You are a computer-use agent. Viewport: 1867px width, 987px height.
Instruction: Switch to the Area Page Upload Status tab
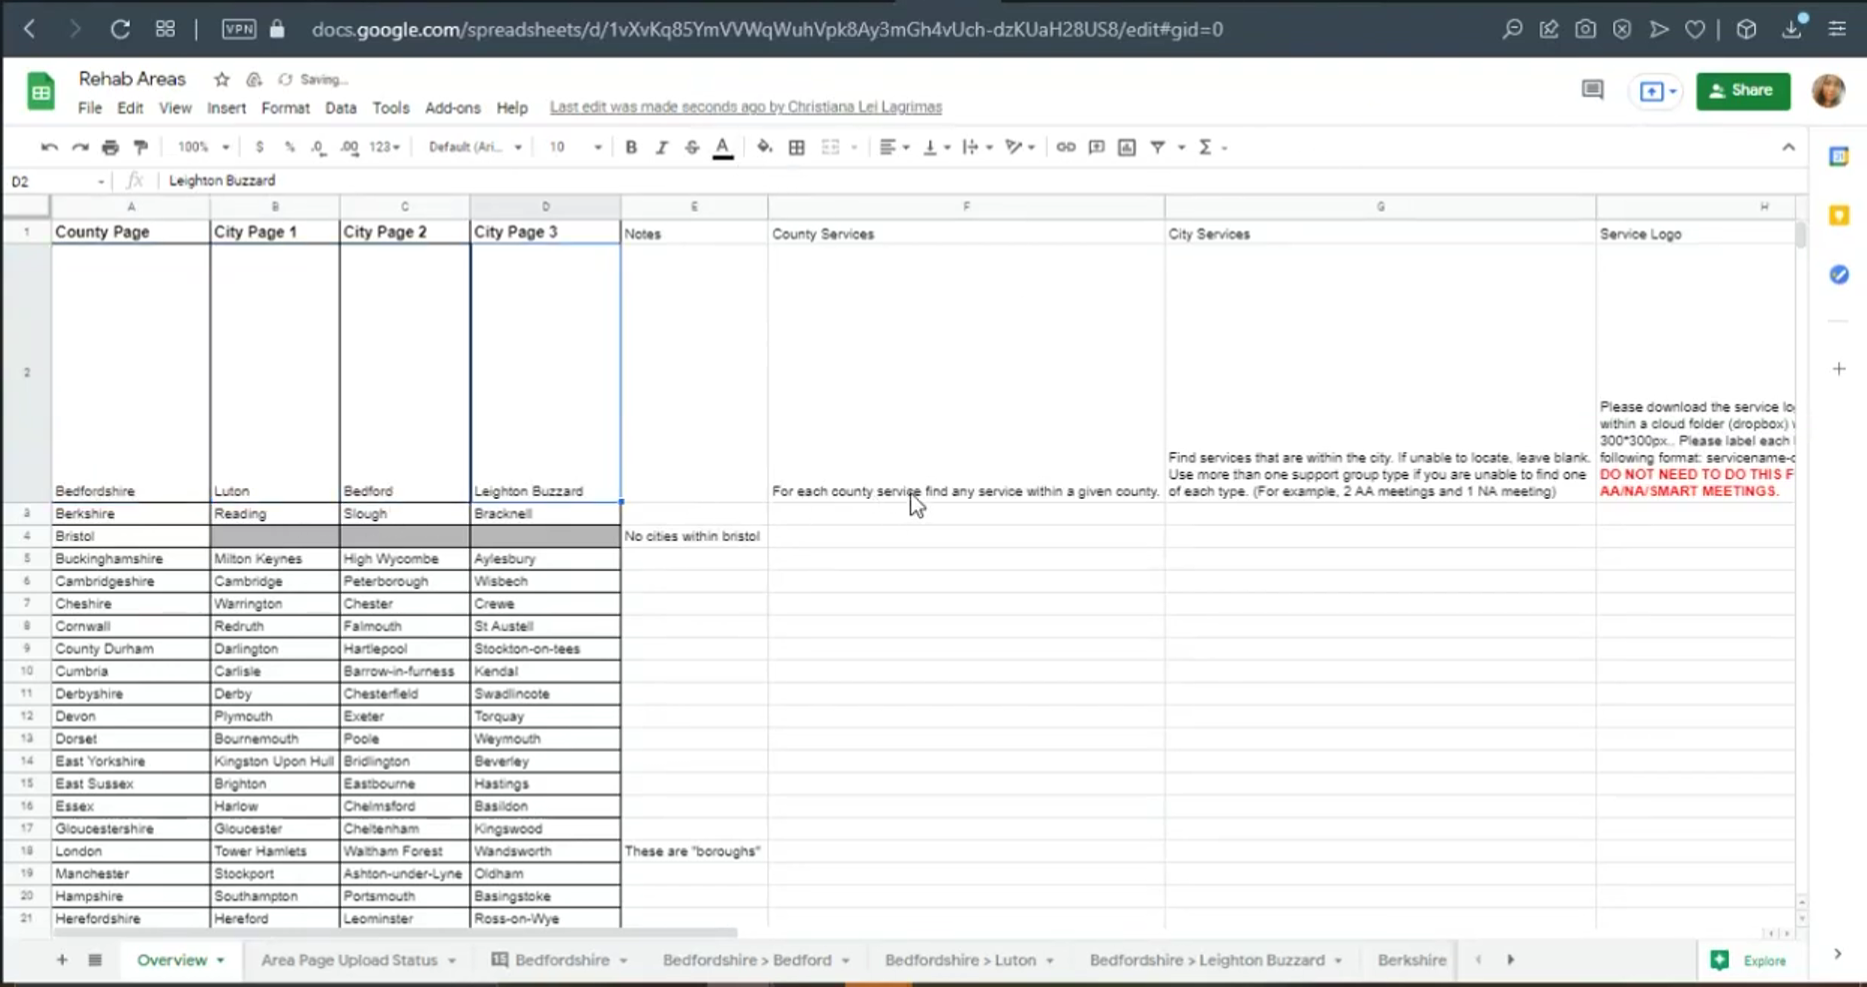pyautogui.click(x=349, y=960)
